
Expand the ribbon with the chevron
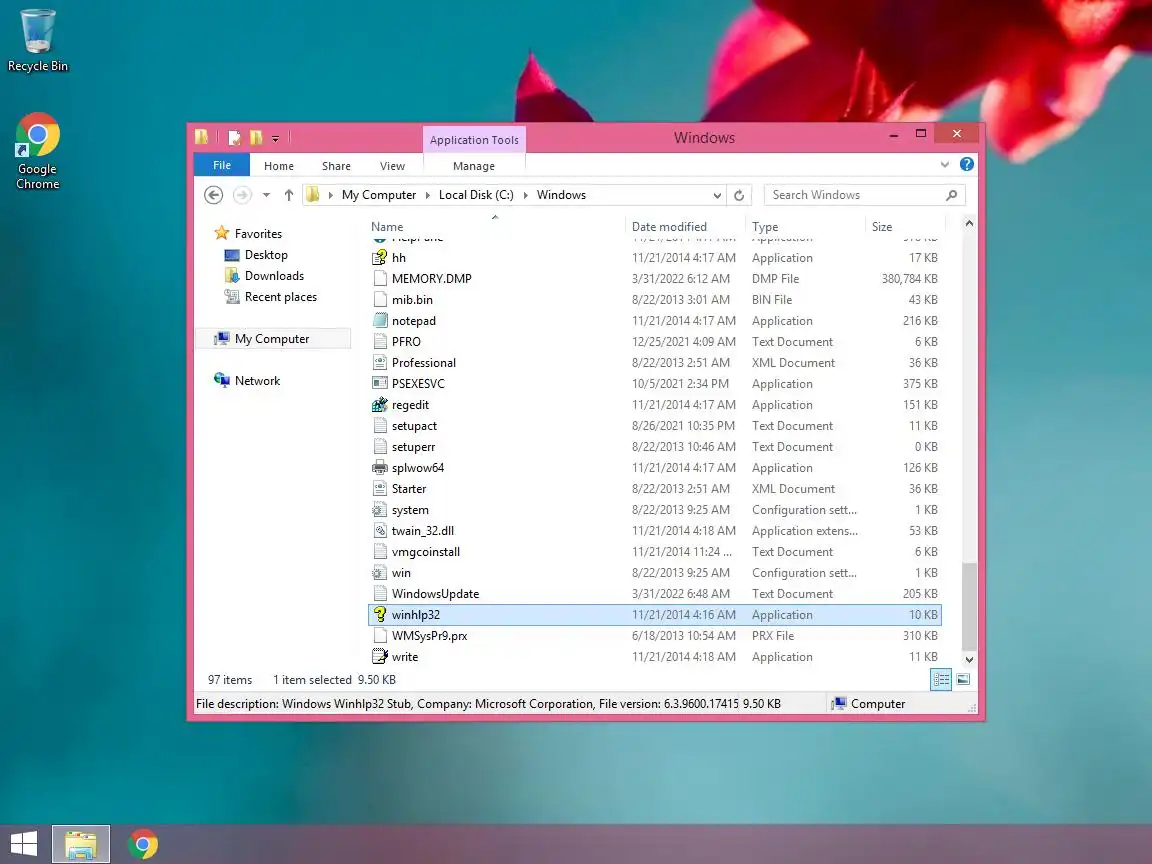tap(945, 165)
